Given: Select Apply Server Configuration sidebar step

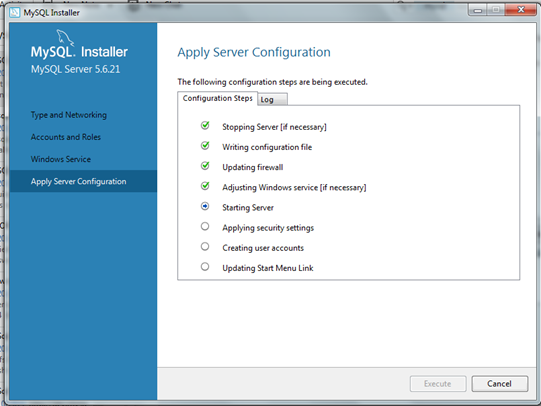Looking at the screenshot, I should pyautogui.click(x=83, y=181).
